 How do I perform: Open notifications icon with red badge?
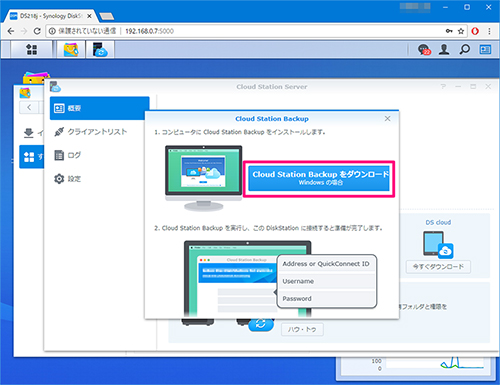pos(424,50)
